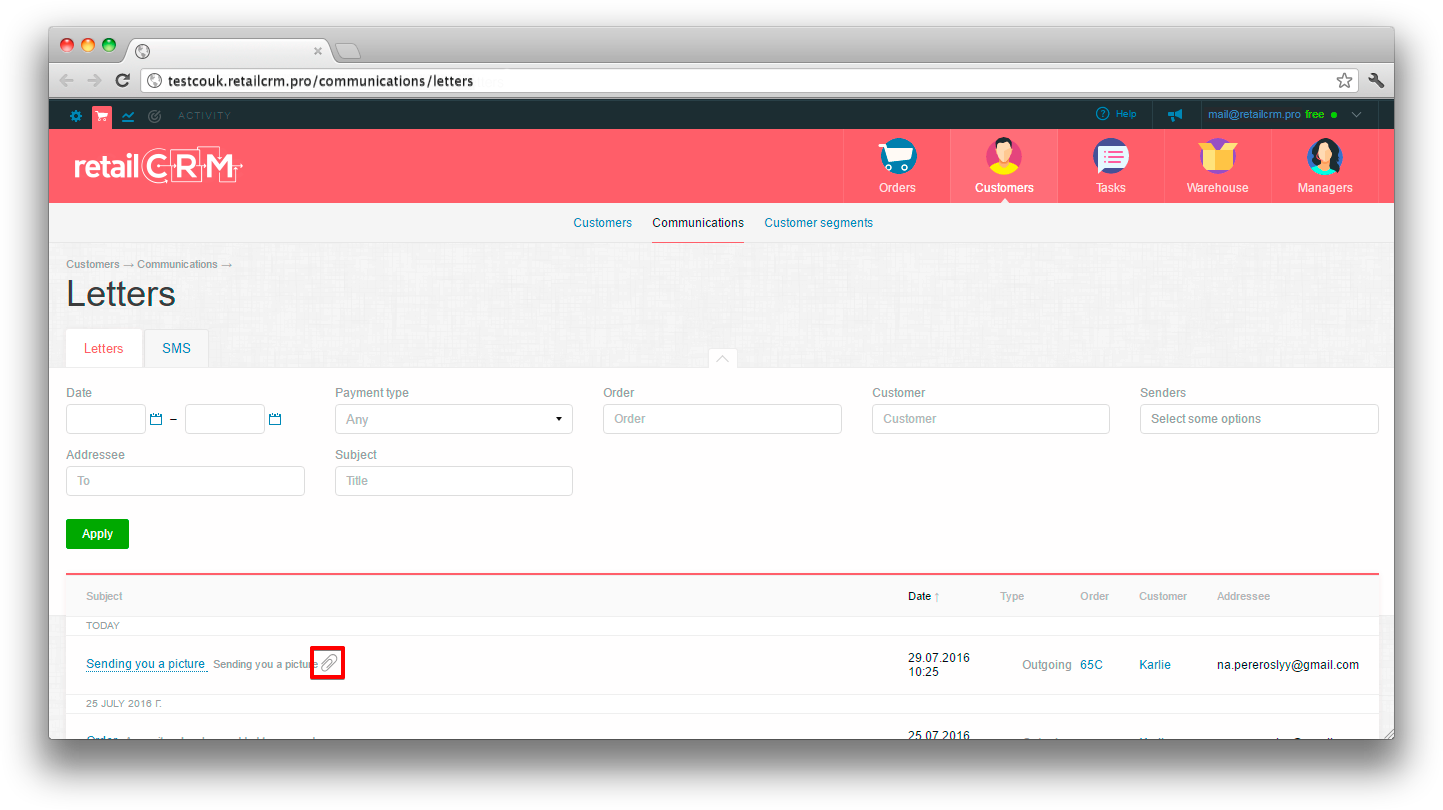
Task: Click the Order filter field
Action: click(x=722, y=419)
